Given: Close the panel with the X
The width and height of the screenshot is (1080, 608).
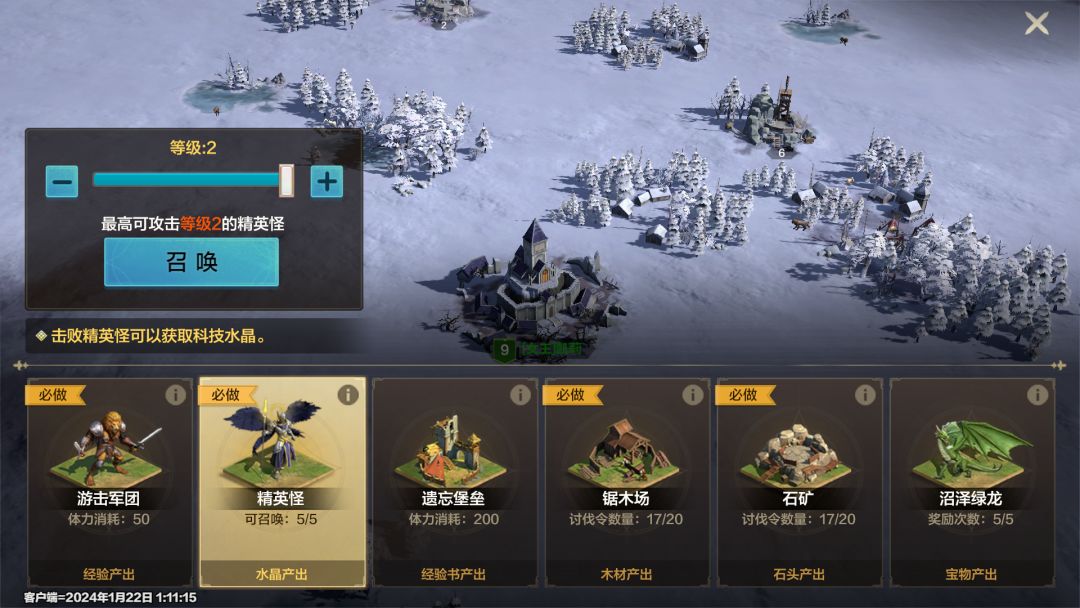Looking at the screenshot, I should pyautogui.click(x=1037, y=23).
